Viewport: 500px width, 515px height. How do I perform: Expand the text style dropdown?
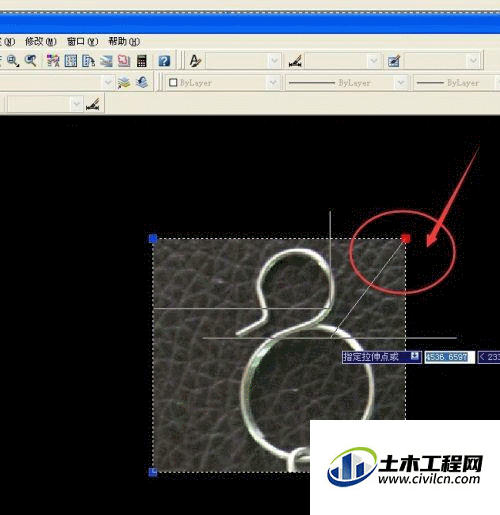(274, 61)
